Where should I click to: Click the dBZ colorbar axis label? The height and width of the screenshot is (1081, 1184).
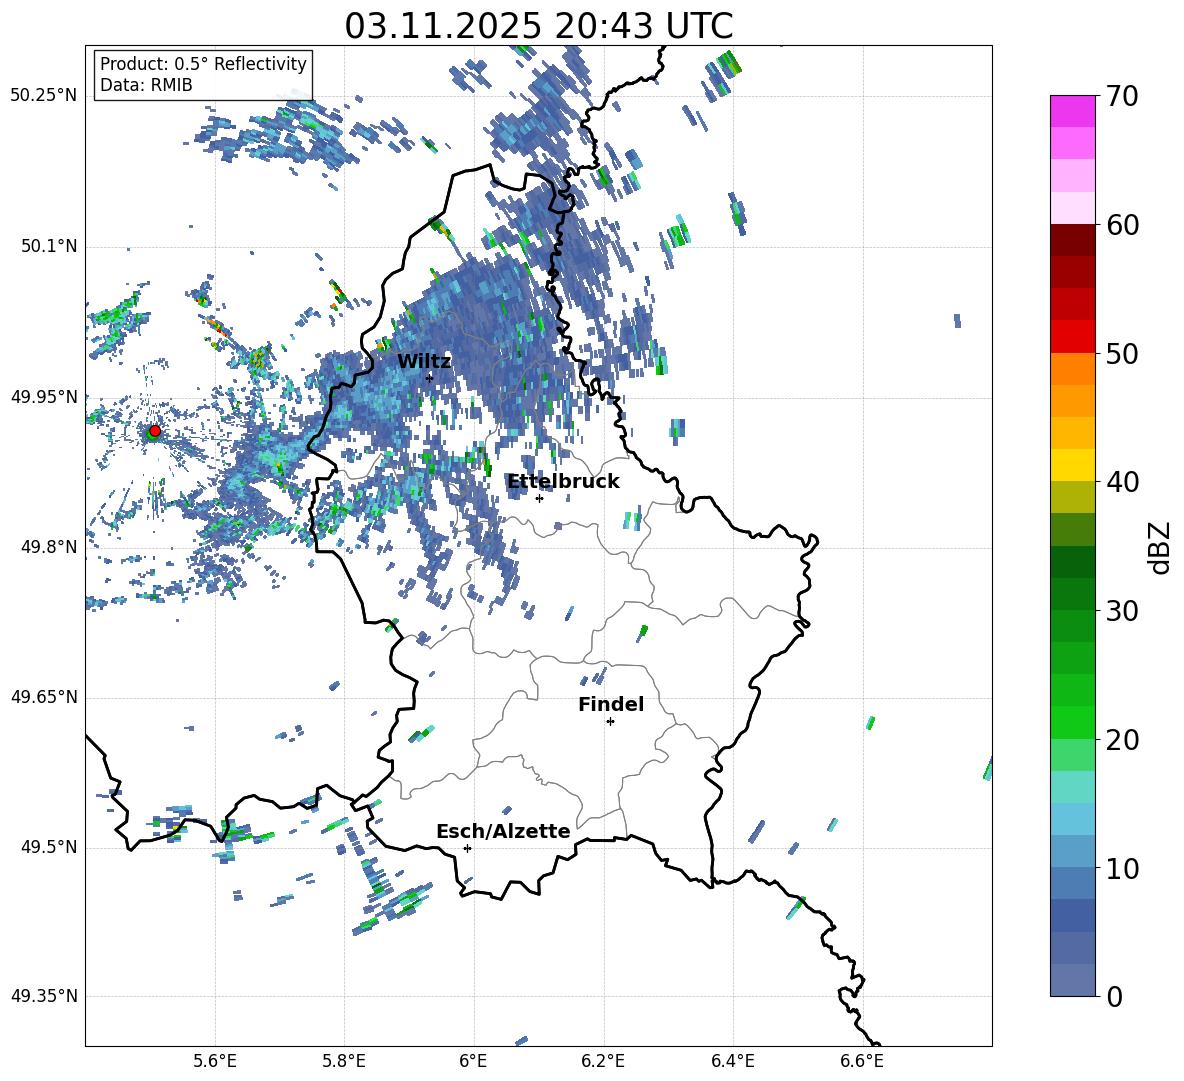coord(1160,547)
